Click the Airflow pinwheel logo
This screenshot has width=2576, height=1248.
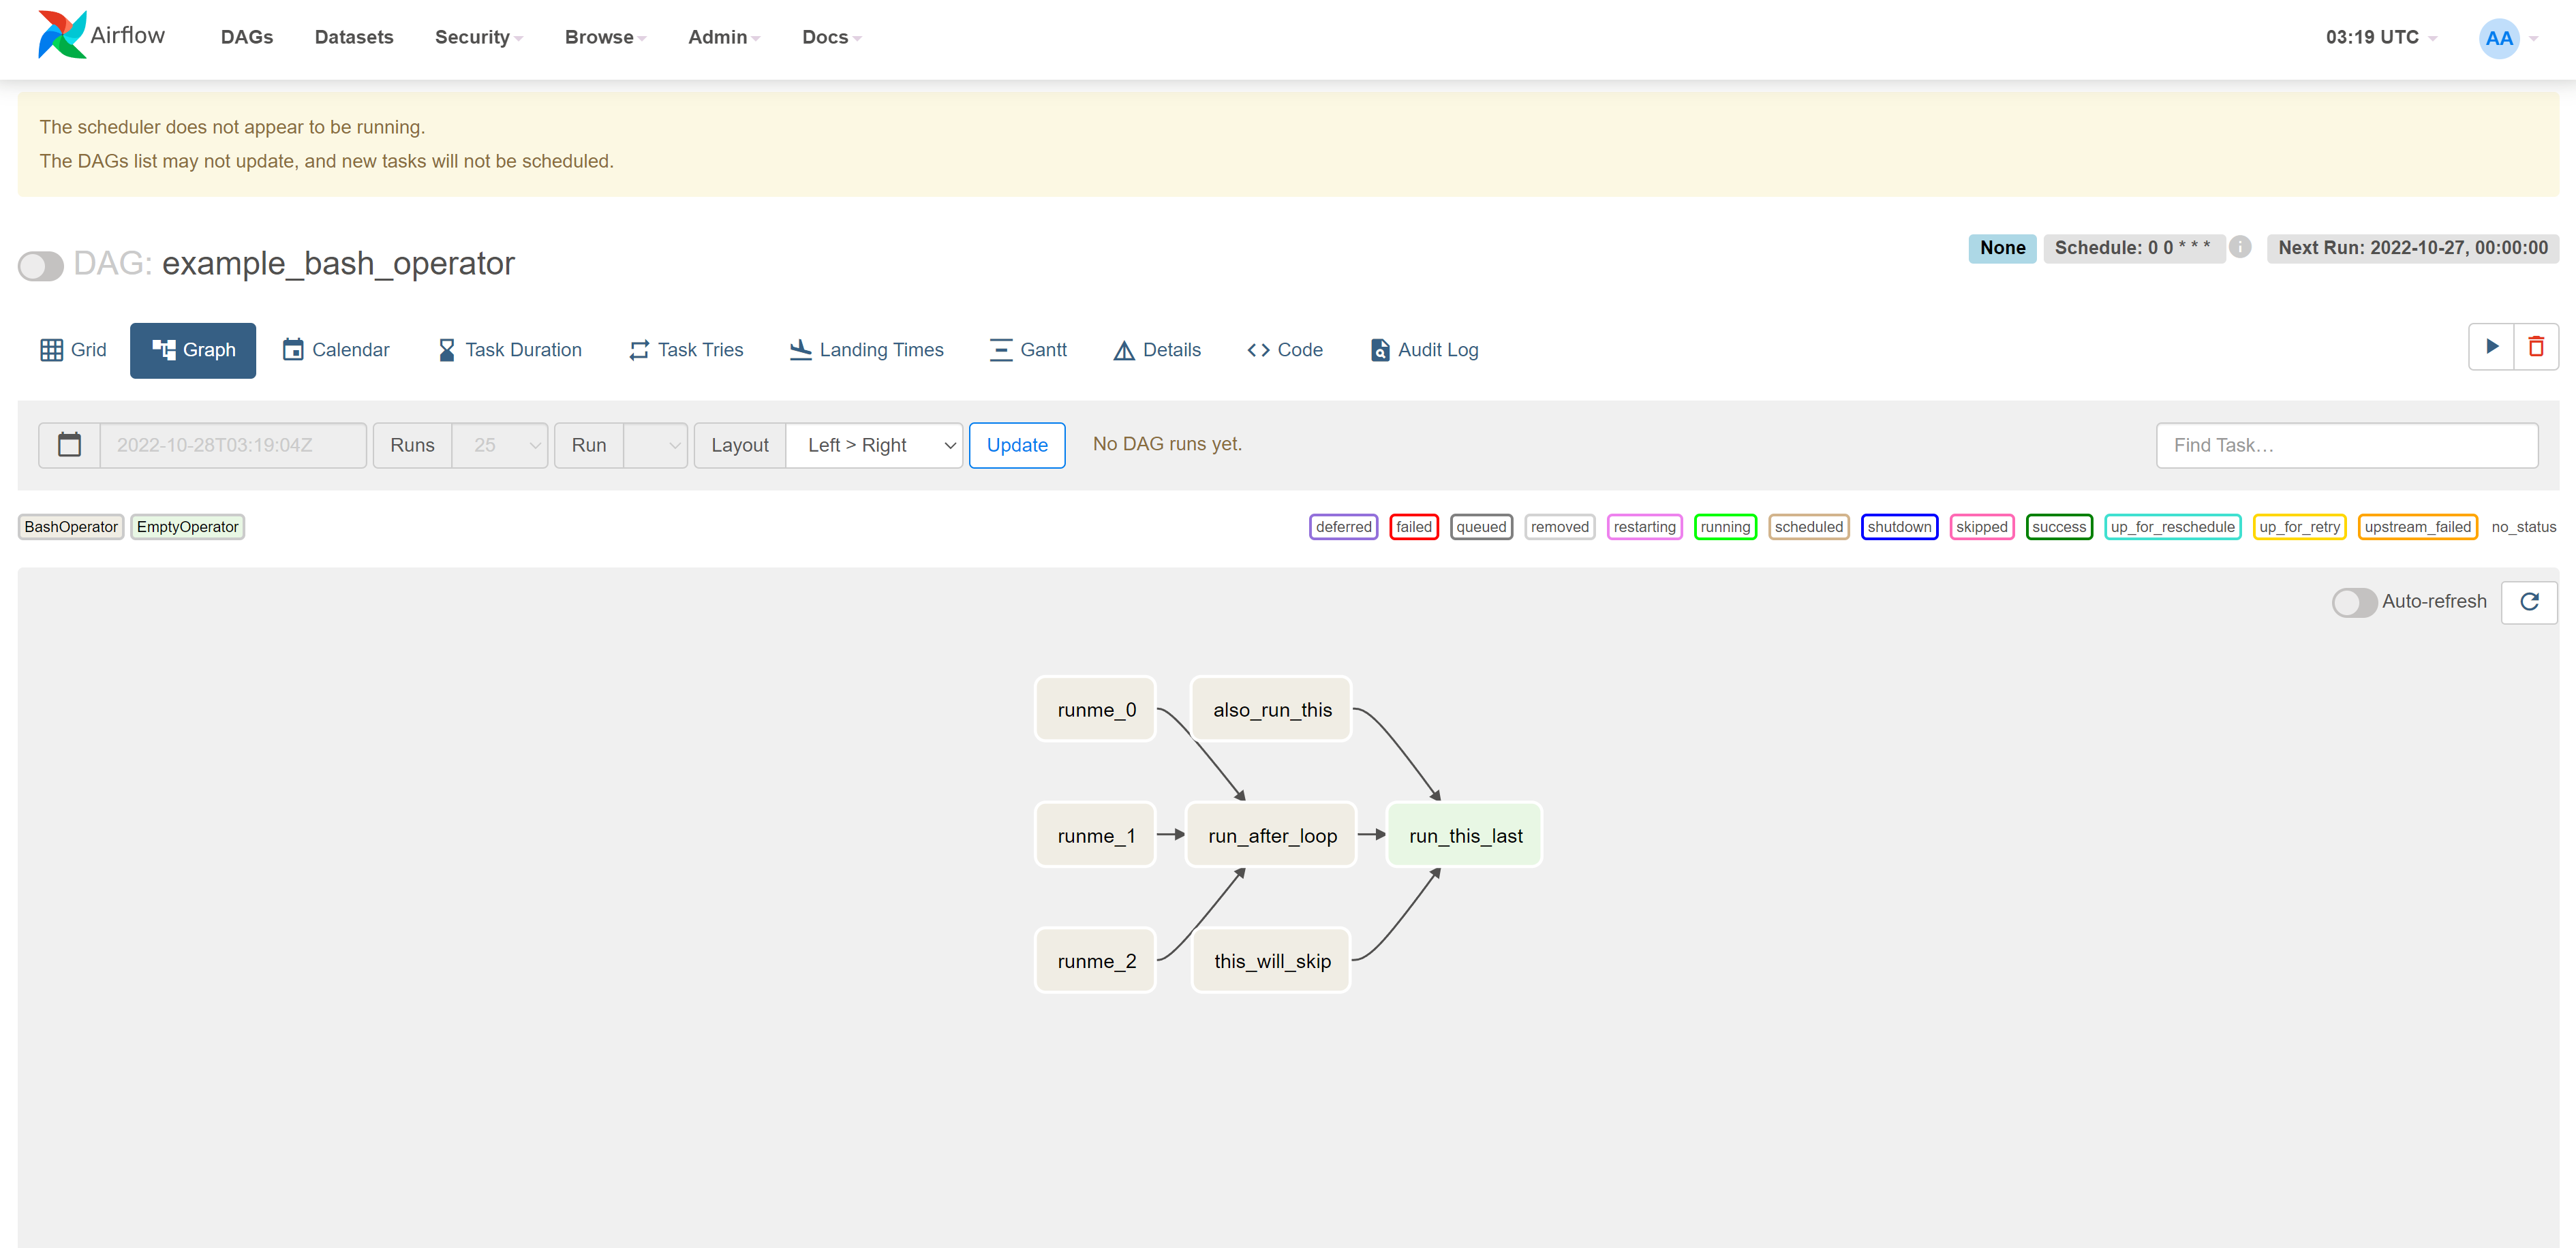click(62, 35)
